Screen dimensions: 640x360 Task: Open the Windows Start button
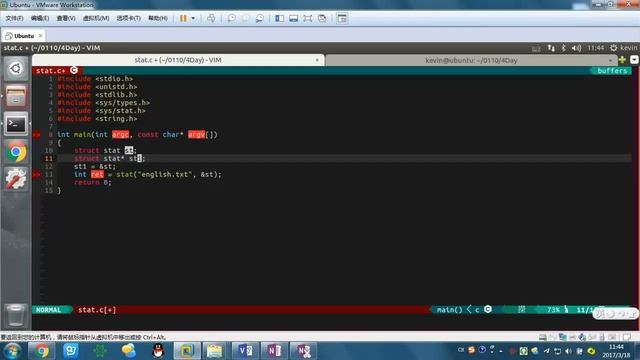coord(12,351)
